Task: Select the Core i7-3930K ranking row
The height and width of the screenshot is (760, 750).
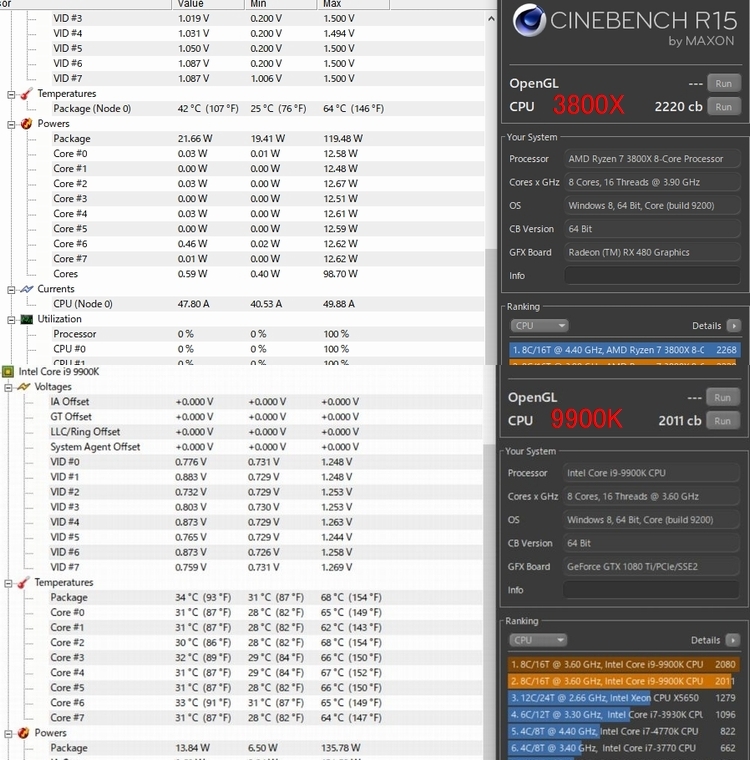Action: click(623, 714)
